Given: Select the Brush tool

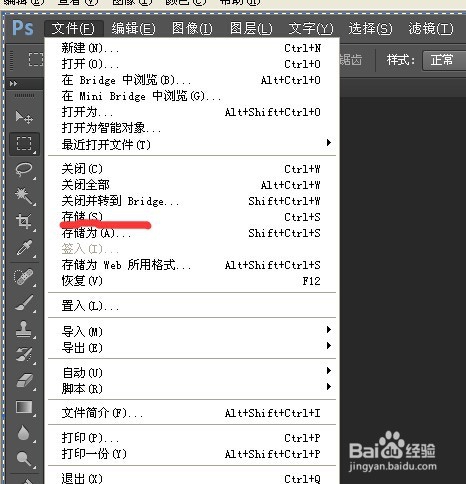Looking at the screenshot, I should point(24,303).
